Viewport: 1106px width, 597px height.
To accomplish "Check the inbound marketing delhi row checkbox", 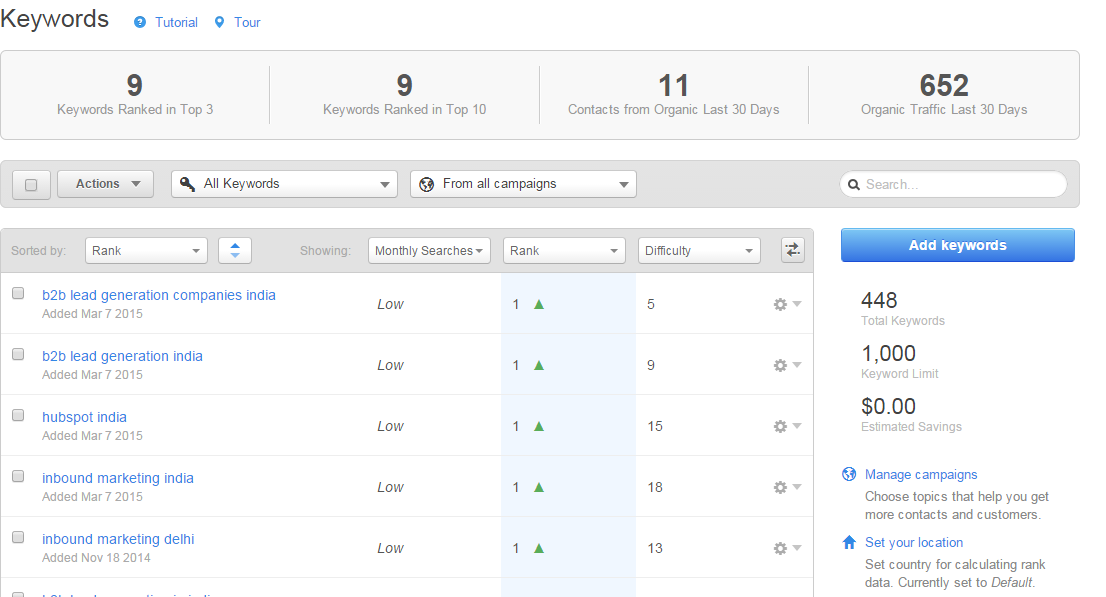I will point(17,537).
